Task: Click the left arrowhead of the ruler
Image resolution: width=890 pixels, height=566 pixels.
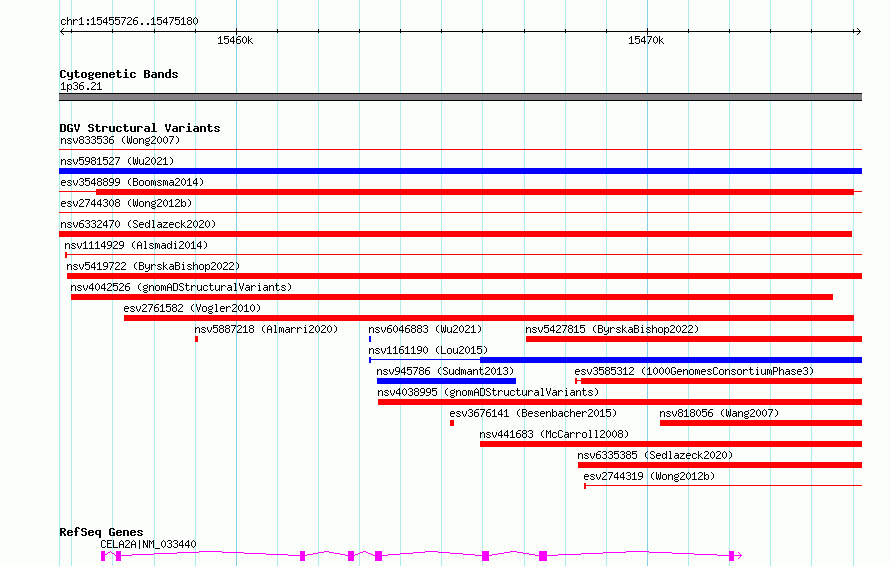Action: coord(63,31)
